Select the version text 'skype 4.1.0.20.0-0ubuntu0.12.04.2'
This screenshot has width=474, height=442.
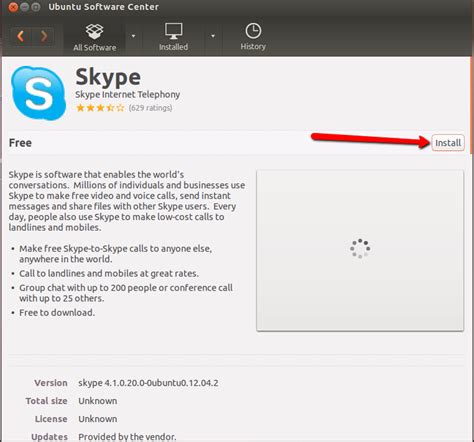tap(148, 383)
